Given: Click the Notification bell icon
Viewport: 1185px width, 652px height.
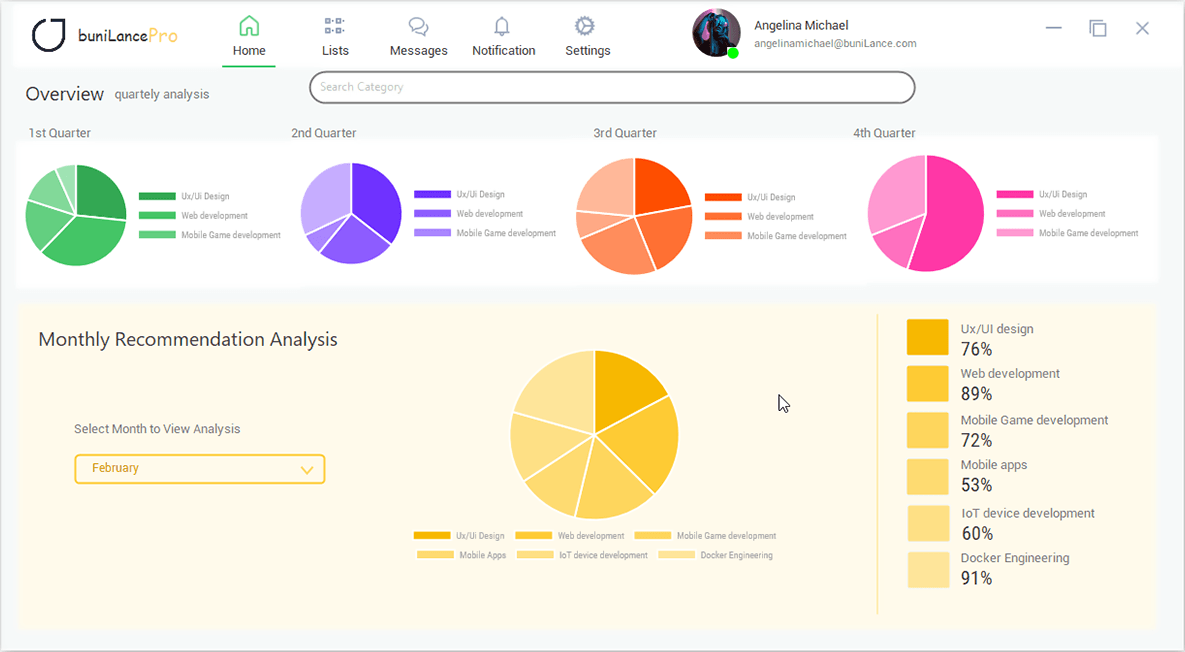Looking at the screenshot, I should click(503, 25).
